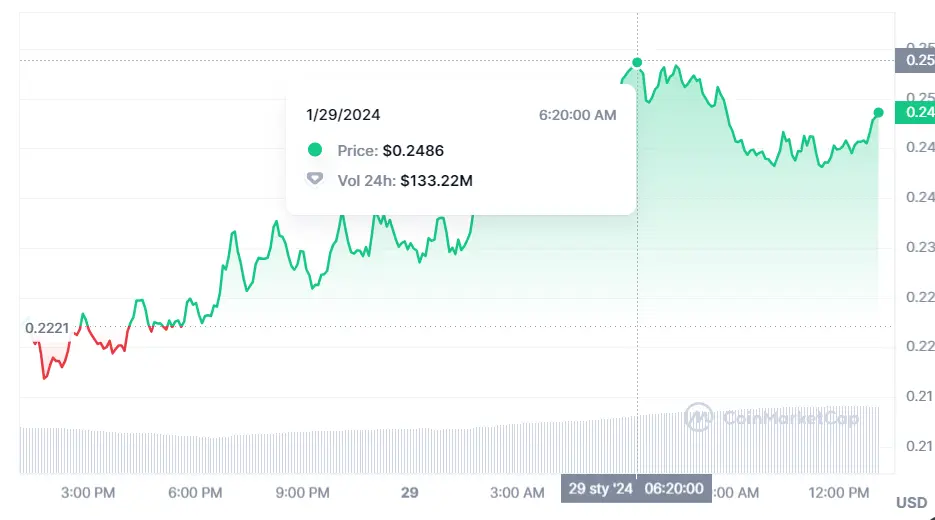Screen dimensions: 935x520
Task: Click the Vol 24h icon in tooltip
Action: click(x=315, y=180)
